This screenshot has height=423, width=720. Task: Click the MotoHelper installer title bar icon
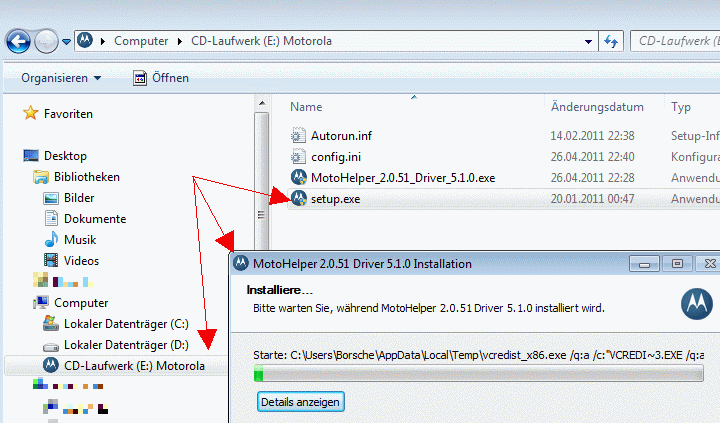[x=241, y=263]
